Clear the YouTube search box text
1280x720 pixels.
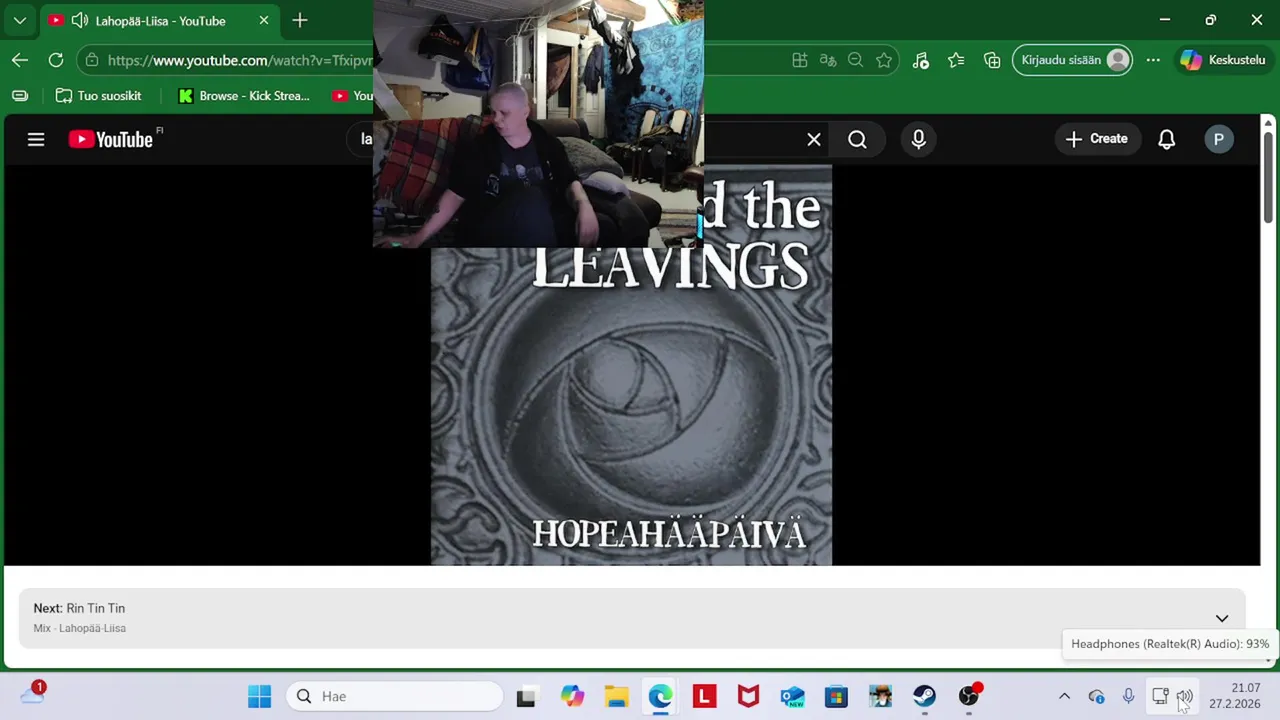[814, 140]
